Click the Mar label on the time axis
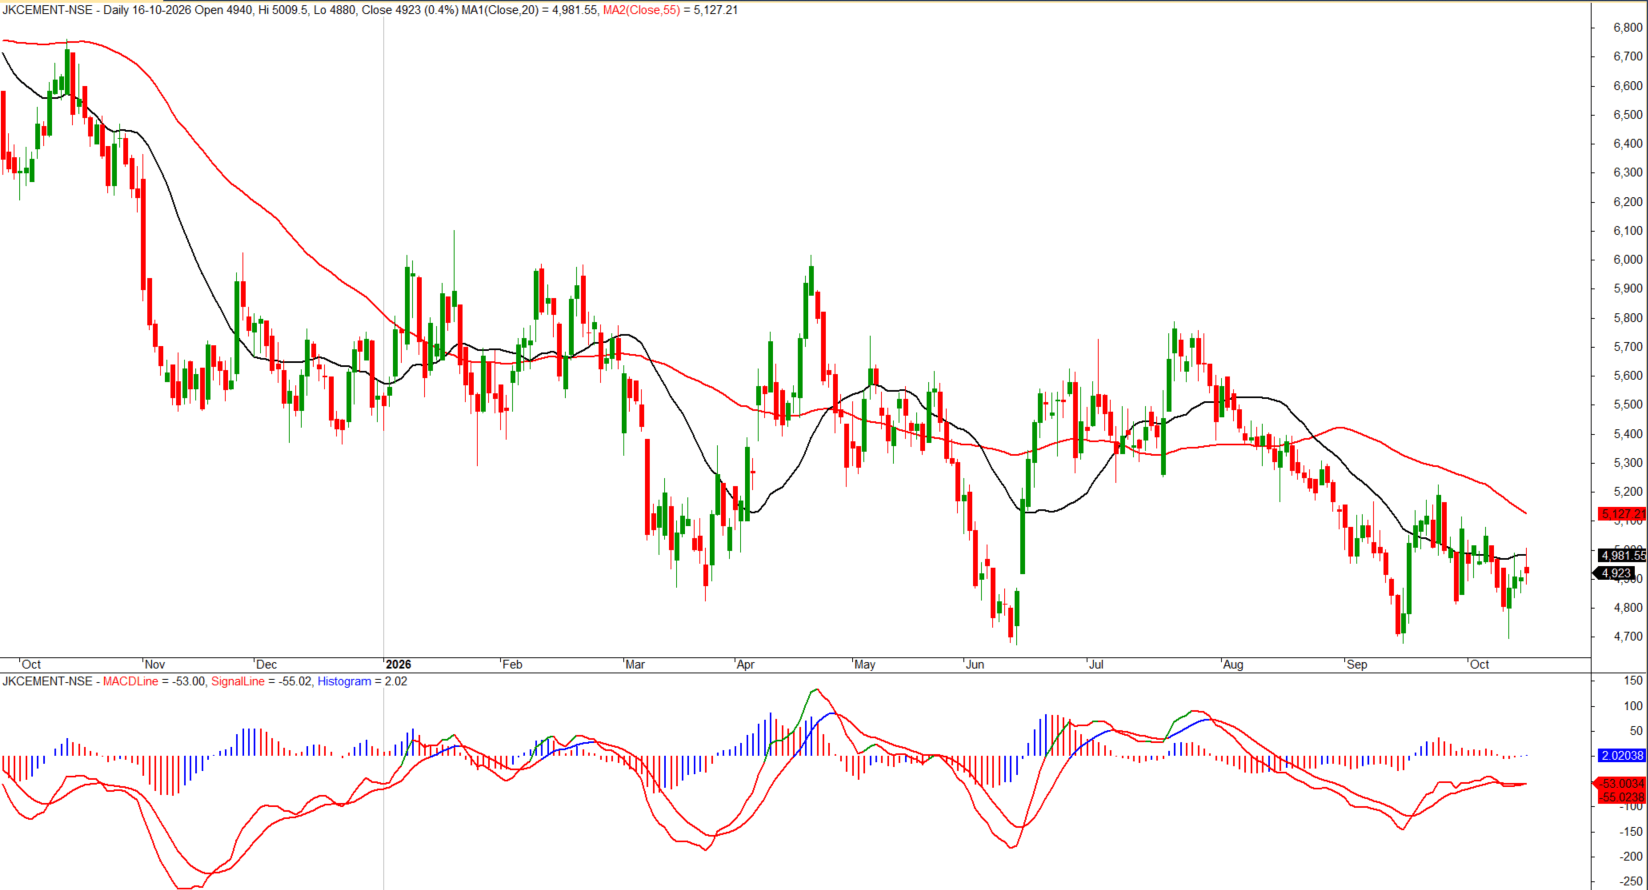This screenshot has width=1648, height=890. pyautogui.click(x=635, y=664)
